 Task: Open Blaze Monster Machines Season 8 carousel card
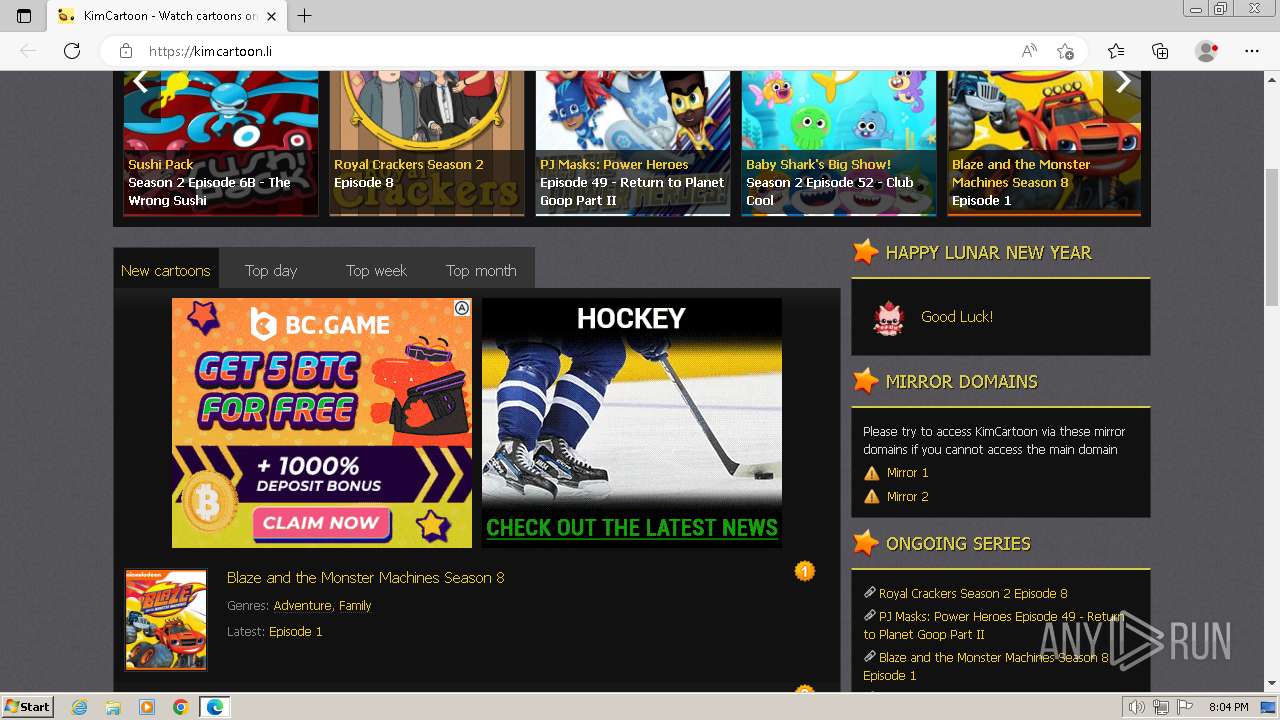[x=1044, y=143]
